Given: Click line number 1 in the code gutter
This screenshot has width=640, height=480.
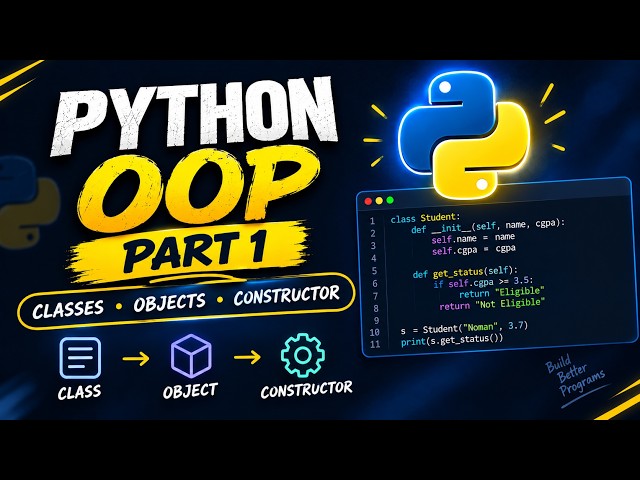Looking at the screenshot, I should pyautogui.click(x=372, y=221).
